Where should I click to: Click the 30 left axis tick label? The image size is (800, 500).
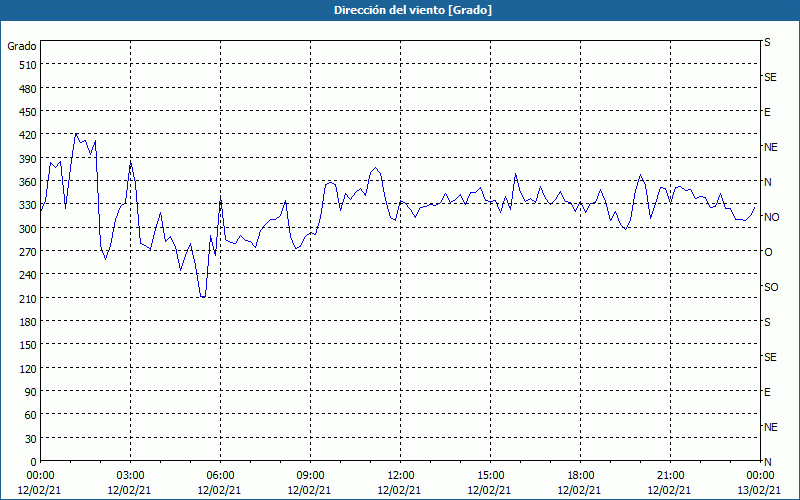(x=31, y=439)
